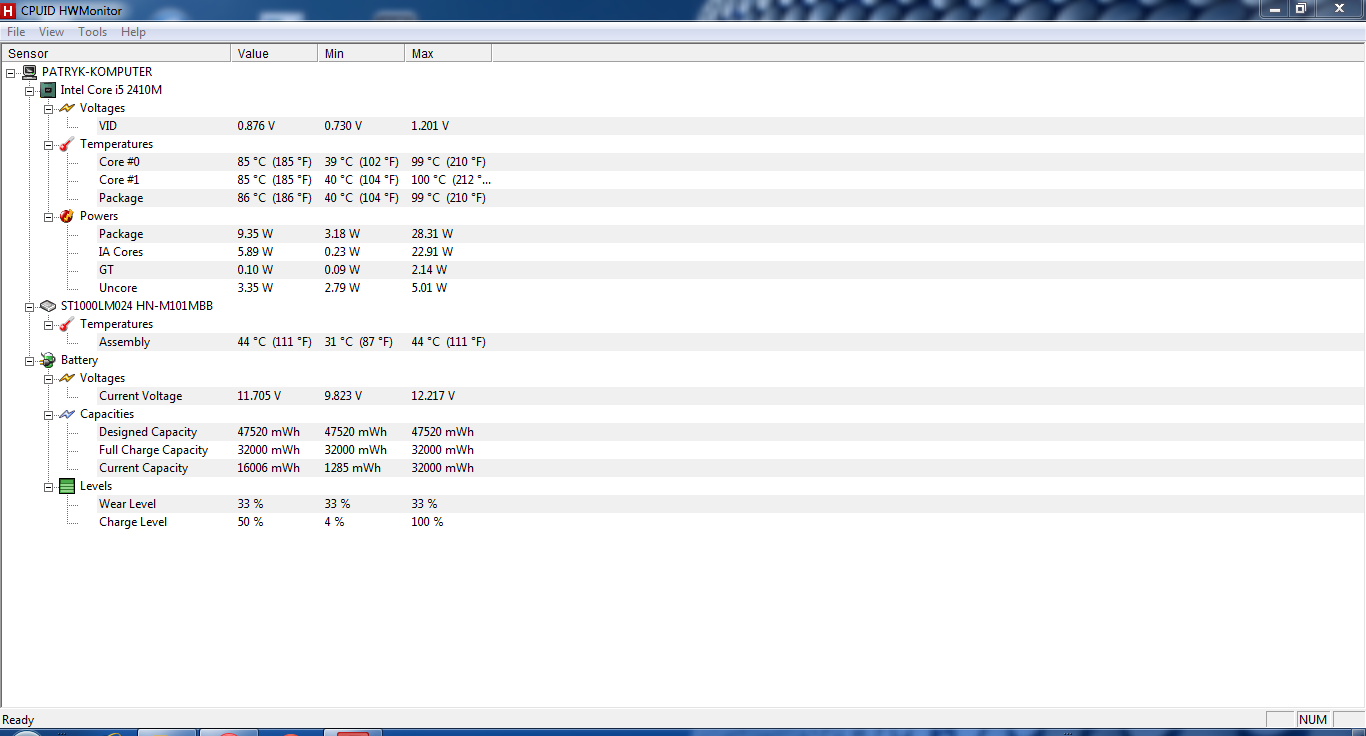Collapse the ST1000LM024 HN-M101MBB drive node

pos(30,306)
